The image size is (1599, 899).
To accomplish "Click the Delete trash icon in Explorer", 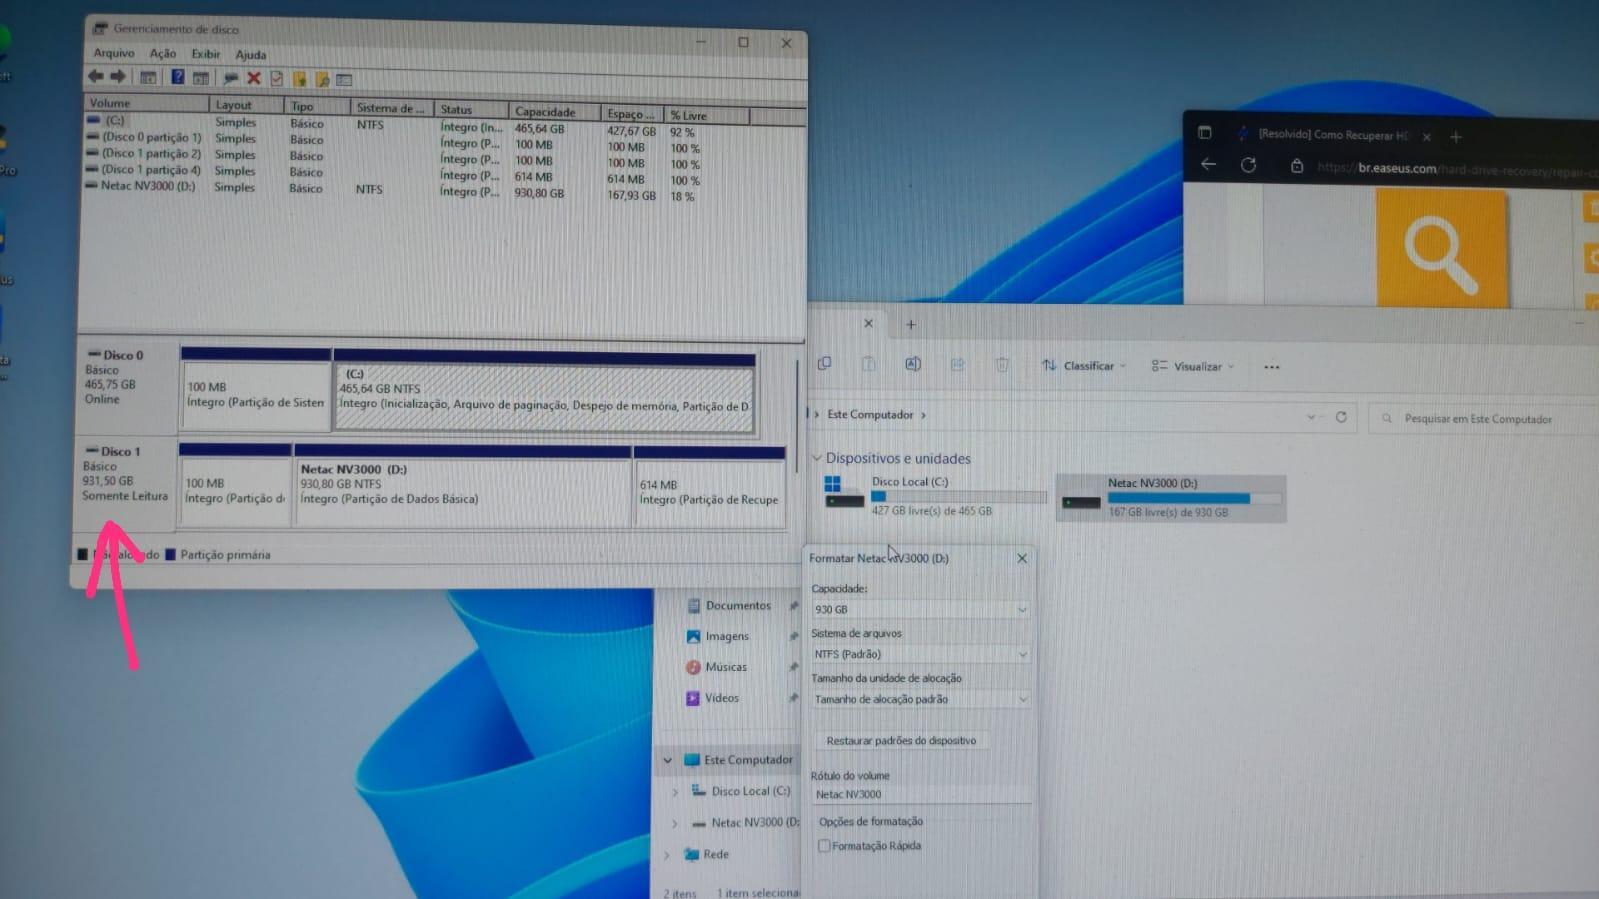I will click(x=1002, y=365).
